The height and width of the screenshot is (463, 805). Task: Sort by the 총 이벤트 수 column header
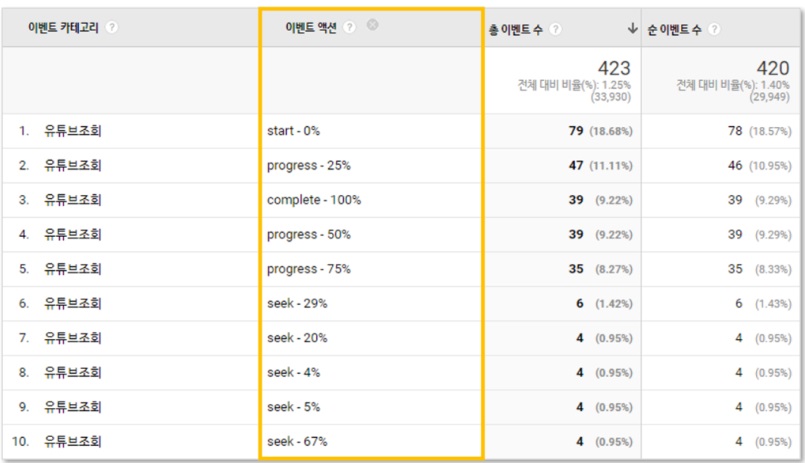[x=515, y=30]
